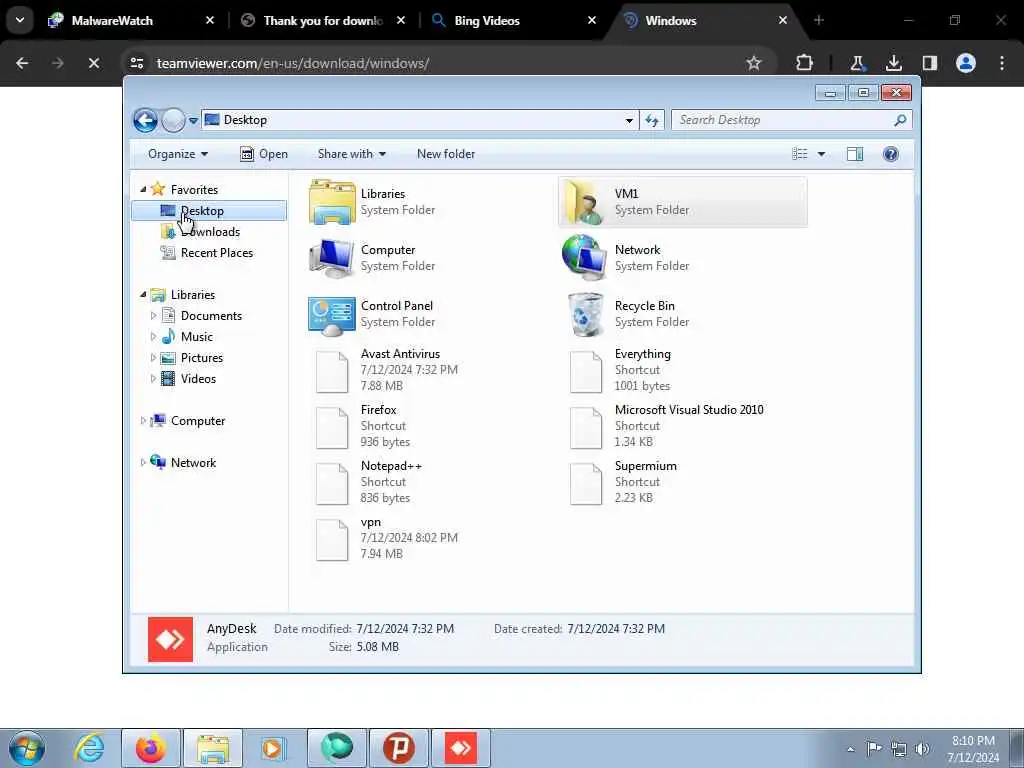Open Chrome tab search dropdown arrow

[20, 20]
